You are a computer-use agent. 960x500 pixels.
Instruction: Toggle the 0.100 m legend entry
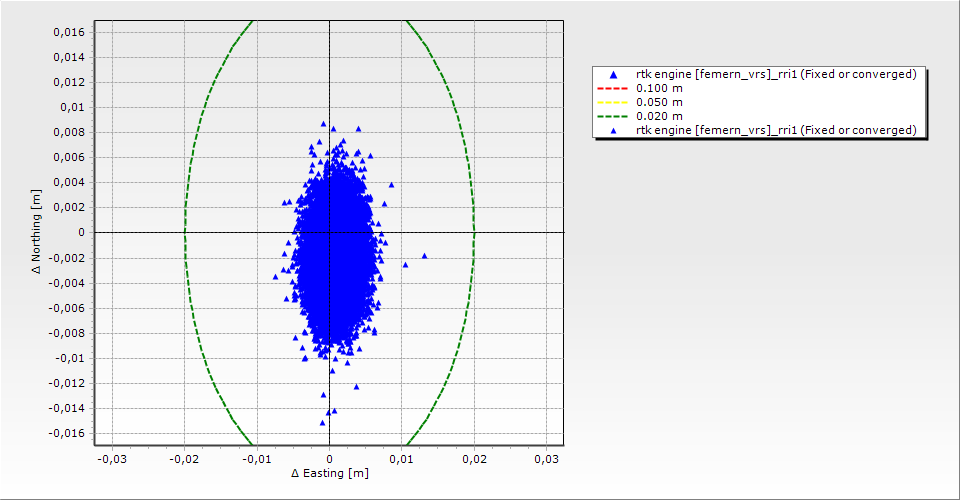point(660,88)
